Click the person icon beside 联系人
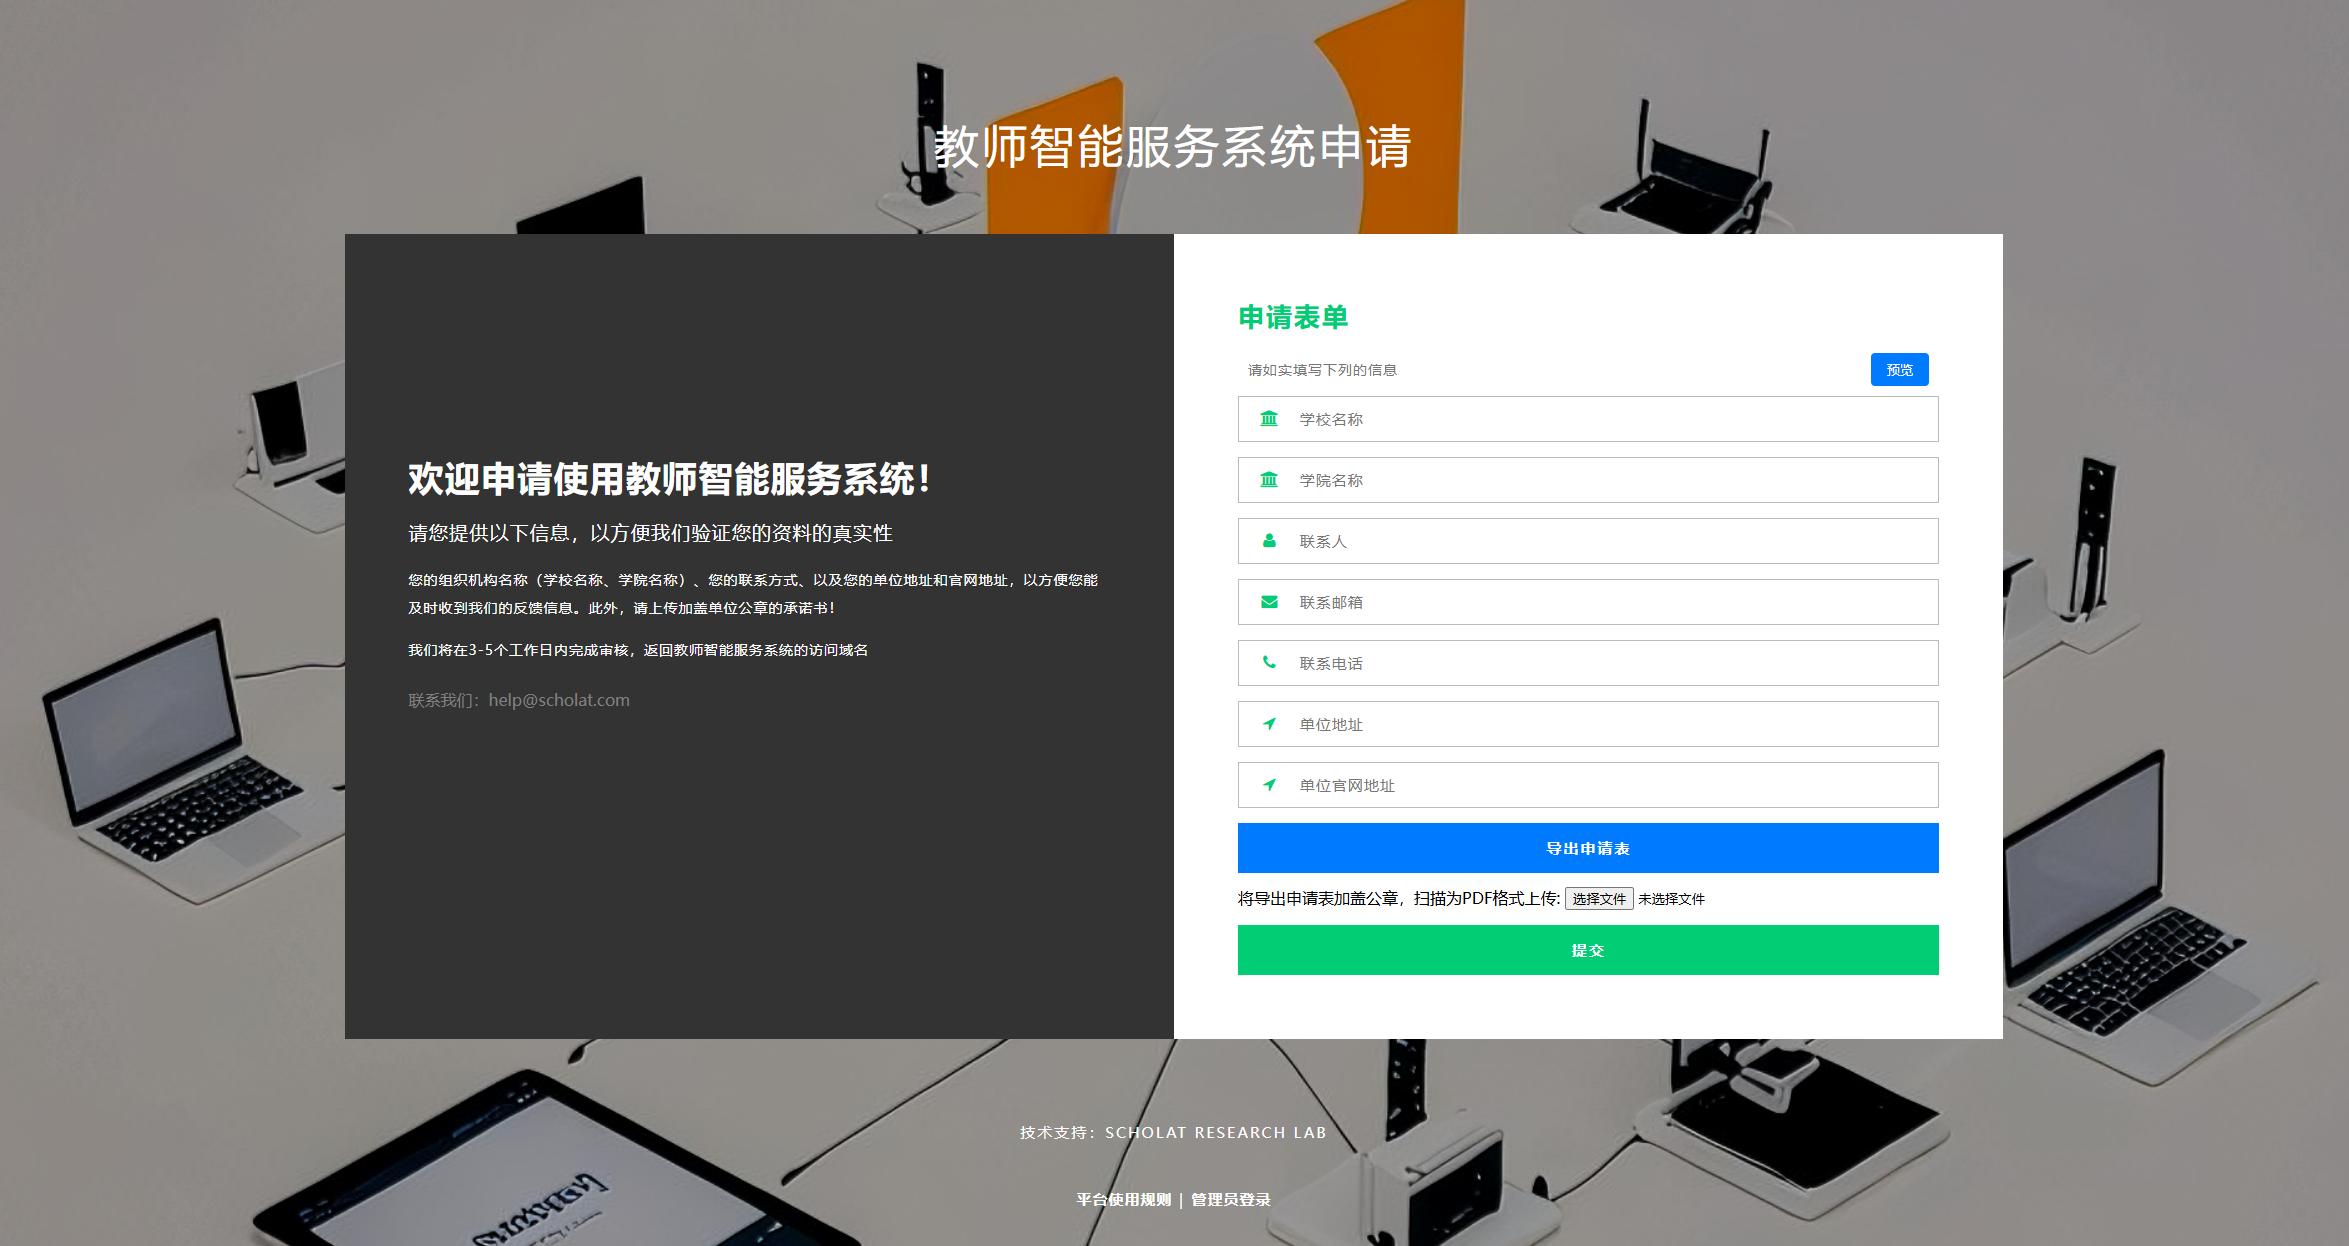 pyautogui.click(x=1269, y=541)
